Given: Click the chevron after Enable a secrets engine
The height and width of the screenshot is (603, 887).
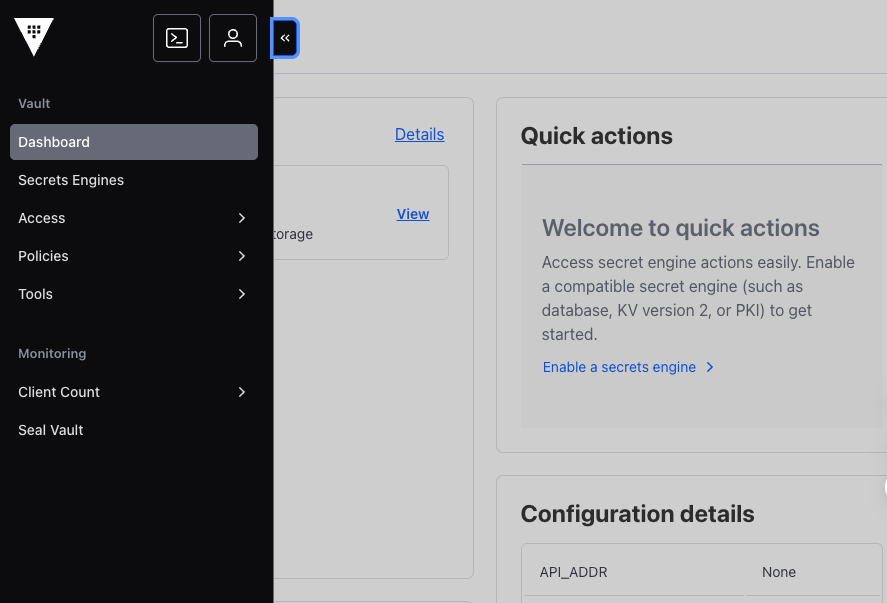Looking at the screenshot, I should click(710, 367).
